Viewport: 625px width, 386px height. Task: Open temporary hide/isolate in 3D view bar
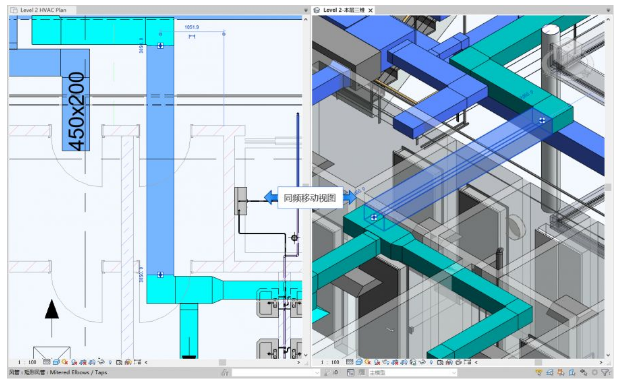coord(422,362)
